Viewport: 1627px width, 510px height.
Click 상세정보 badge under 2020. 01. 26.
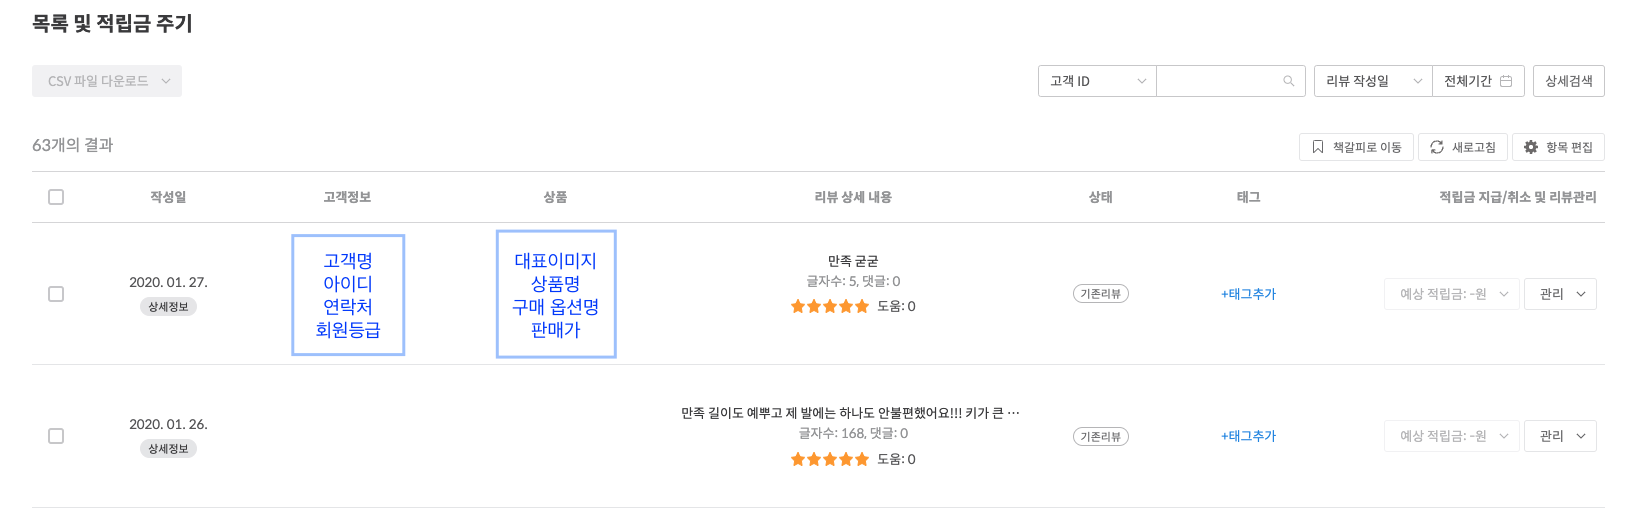point(168,449)
